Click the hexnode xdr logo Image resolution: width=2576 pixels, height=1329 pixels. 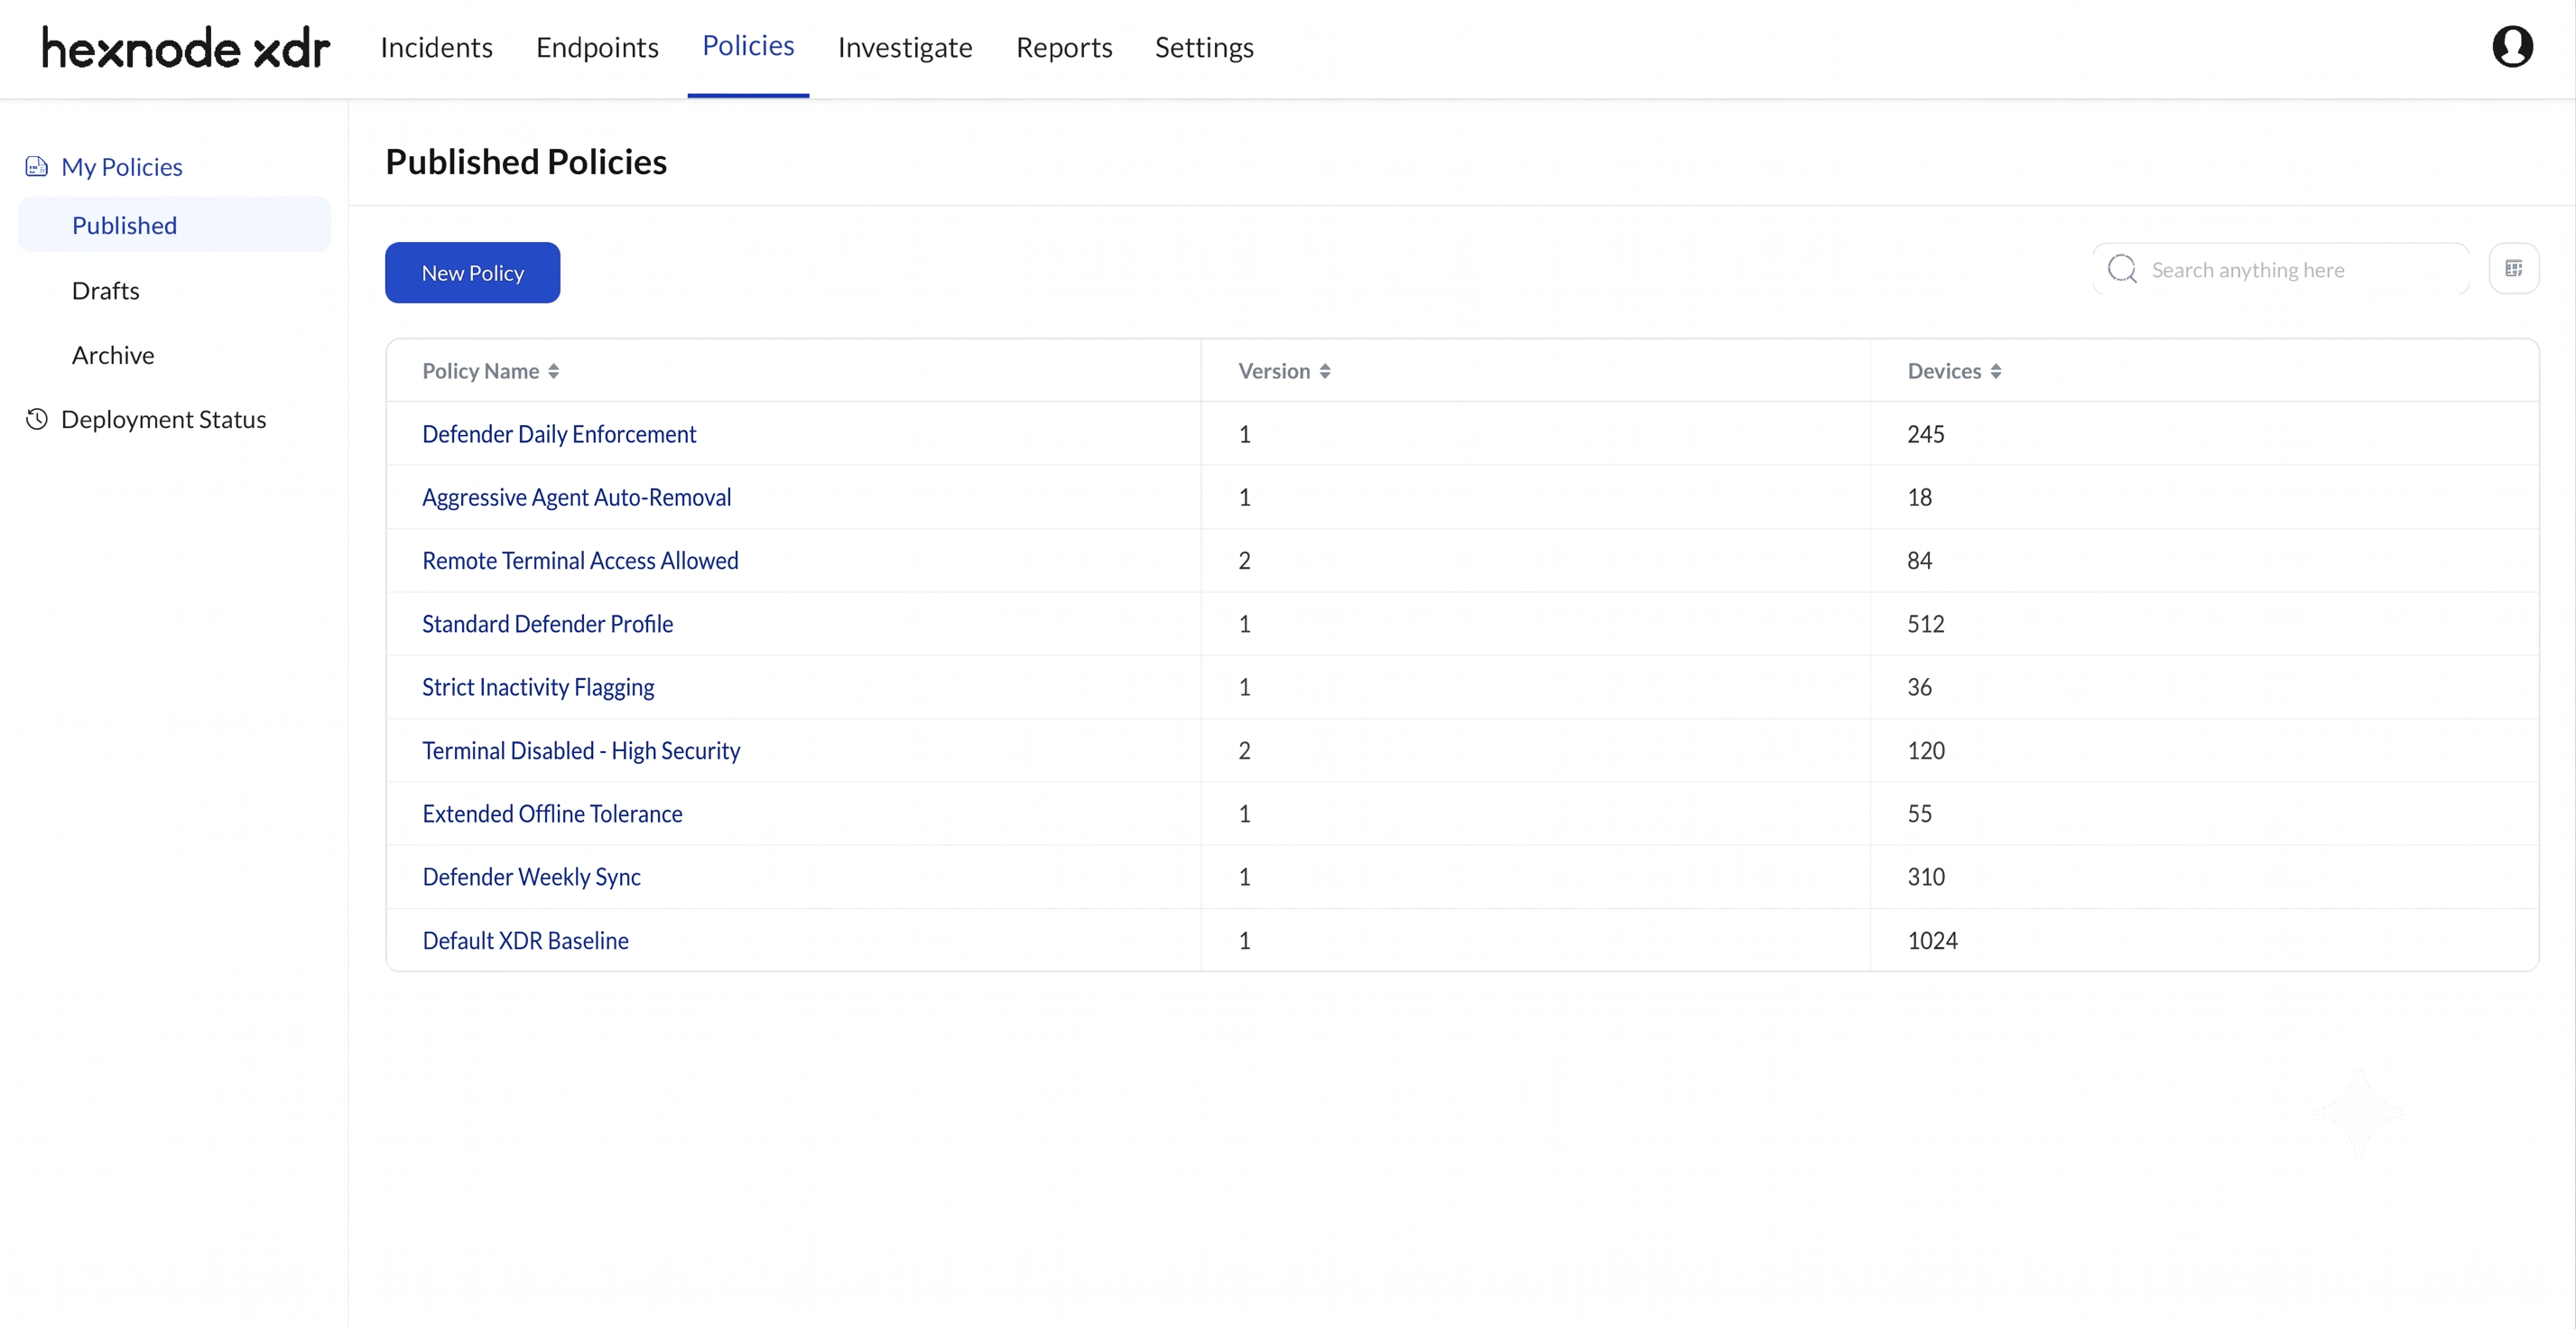[186, 48]
